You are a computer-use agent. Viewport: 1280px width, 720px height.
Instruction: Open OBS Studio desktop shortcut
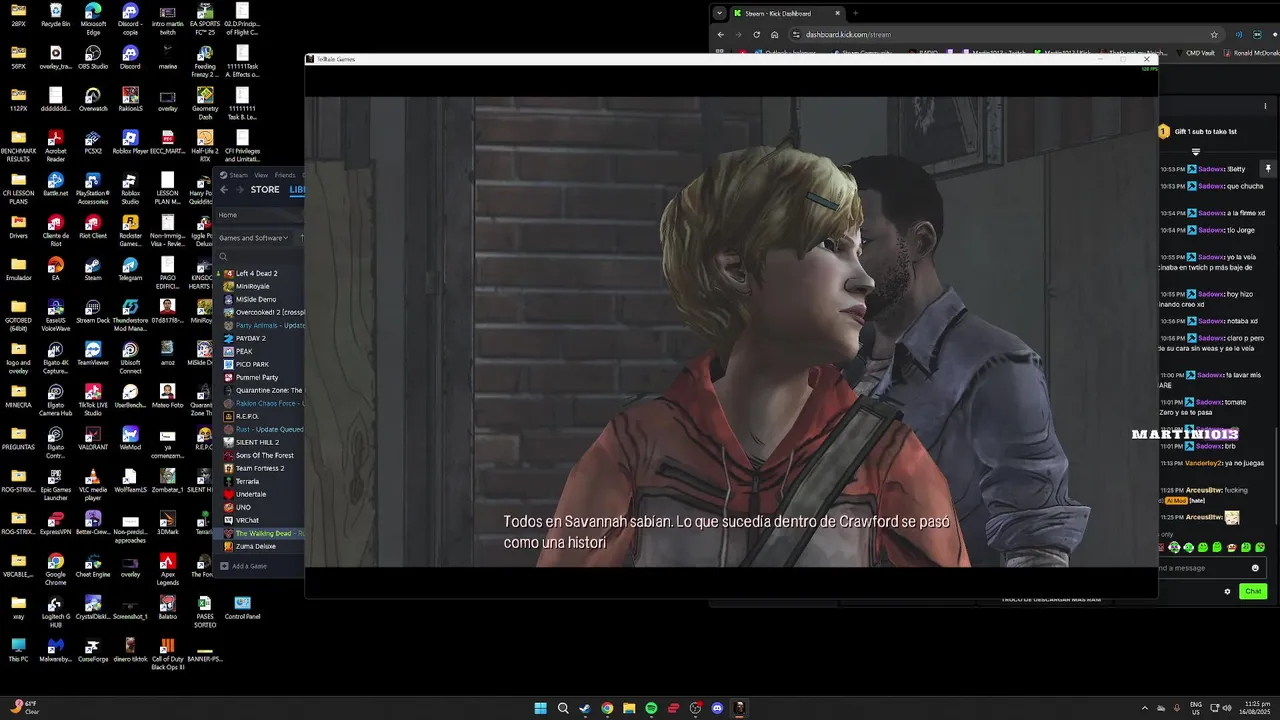click(x=93, y=56)
